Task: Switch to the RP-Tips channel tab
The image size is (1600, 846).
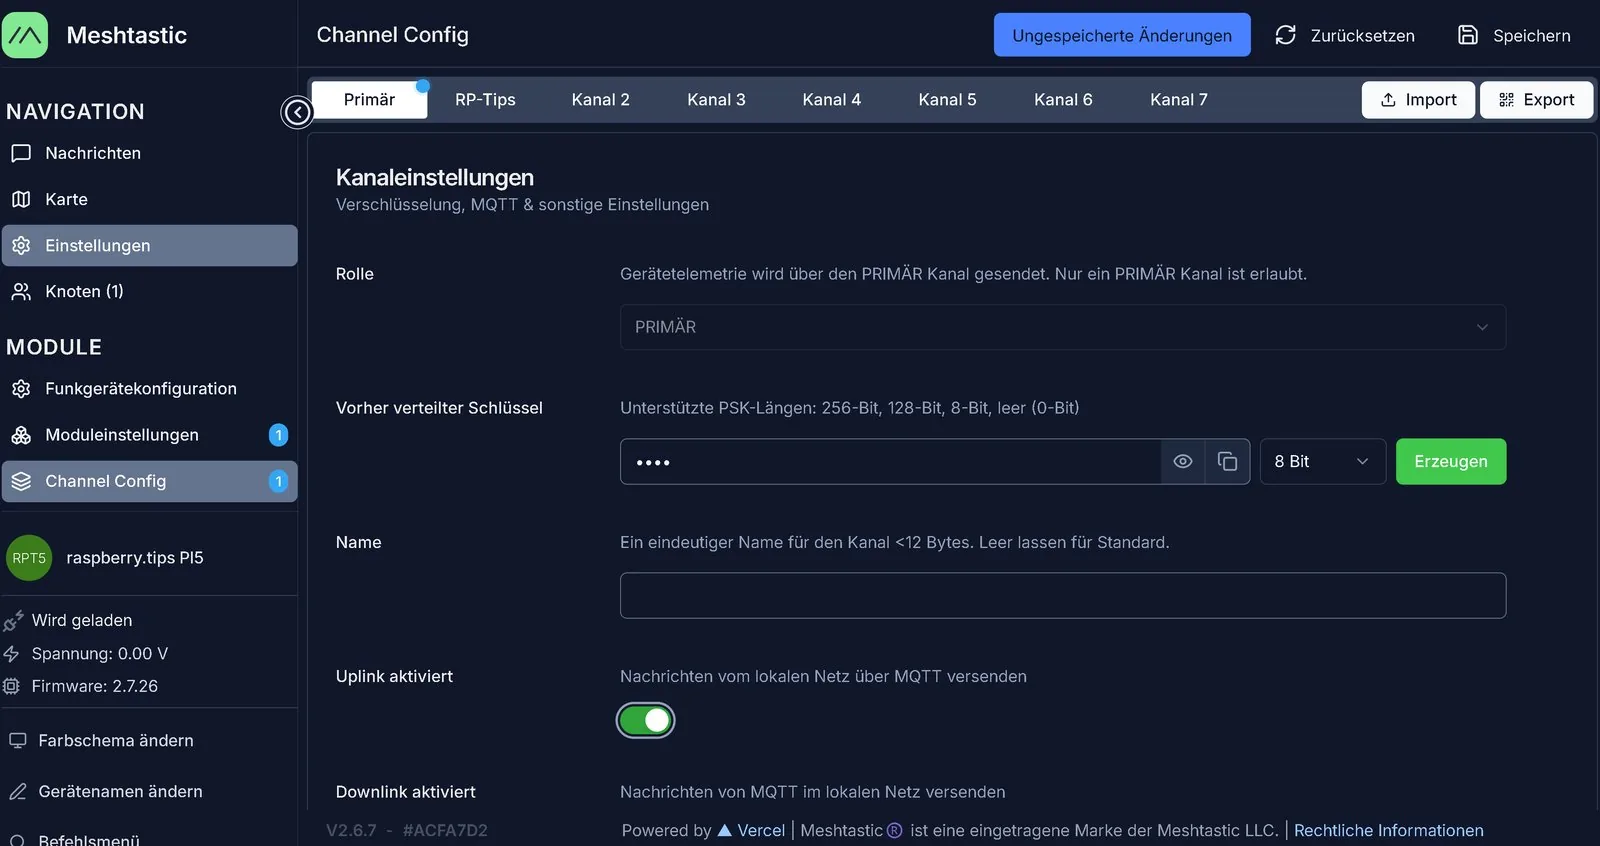Action: (485, 100)
